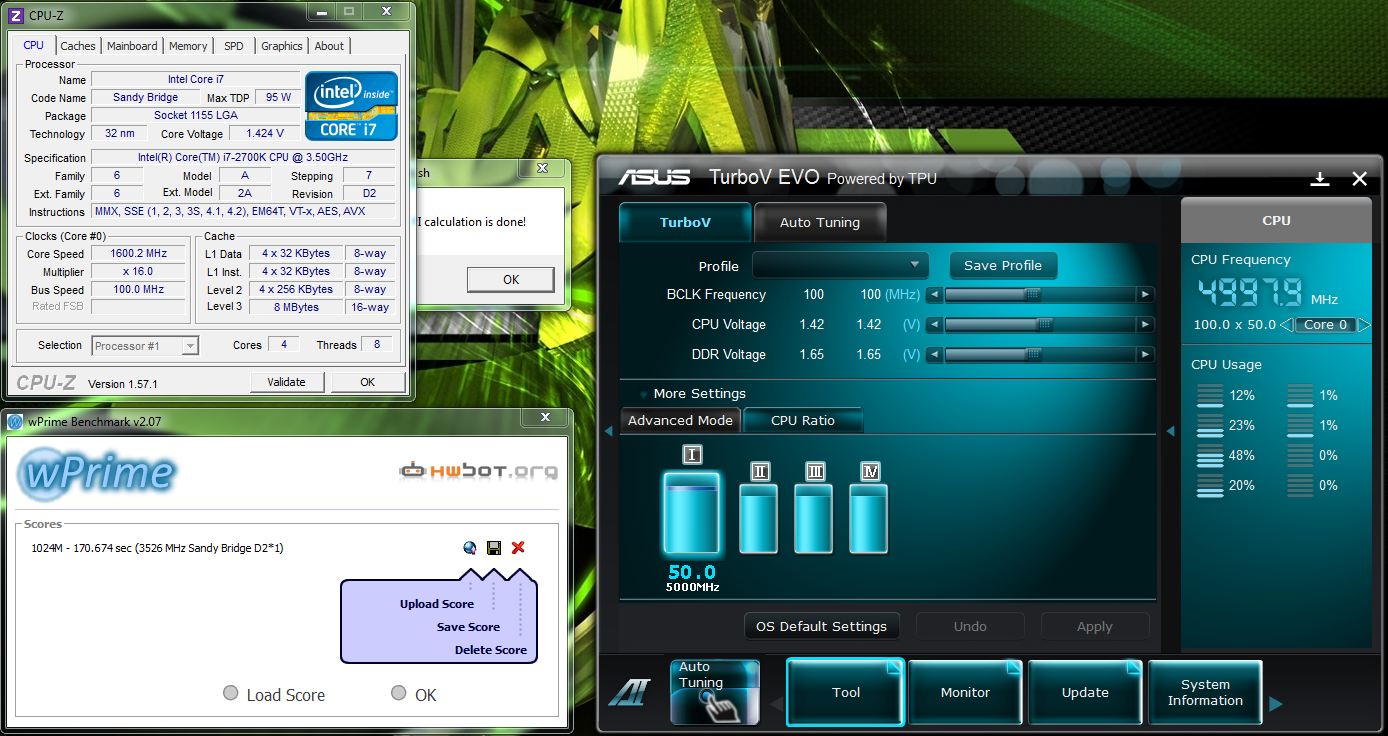Toggle the More Settings bullet
The width and height of the screenshot is (1388, 736).
point(644,394)
